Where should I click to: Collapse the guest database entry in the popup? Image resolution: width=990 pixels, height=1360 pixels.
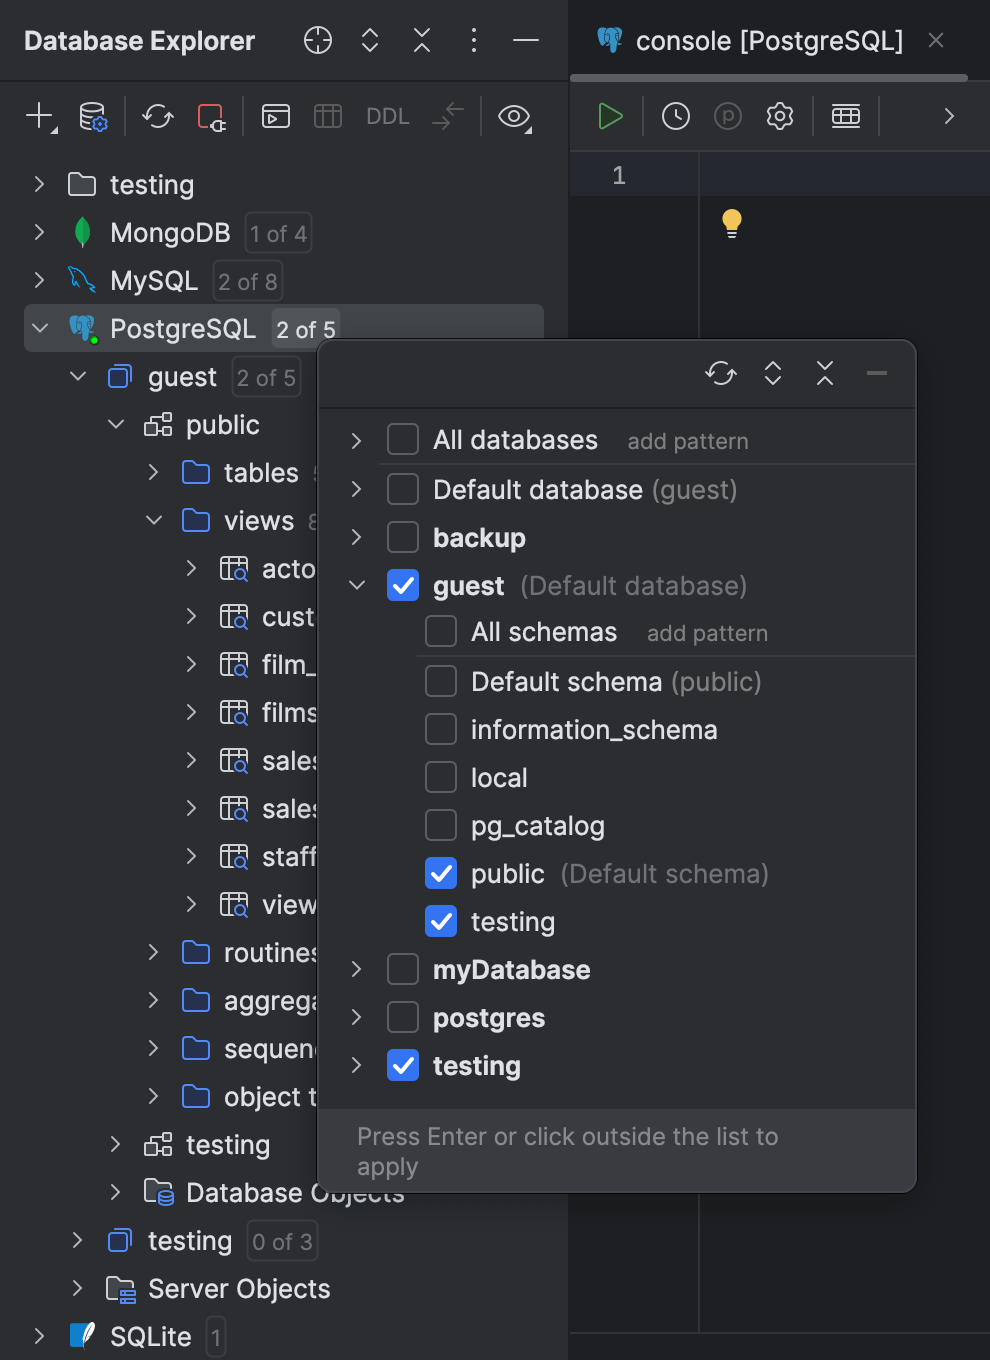(356, 585)
